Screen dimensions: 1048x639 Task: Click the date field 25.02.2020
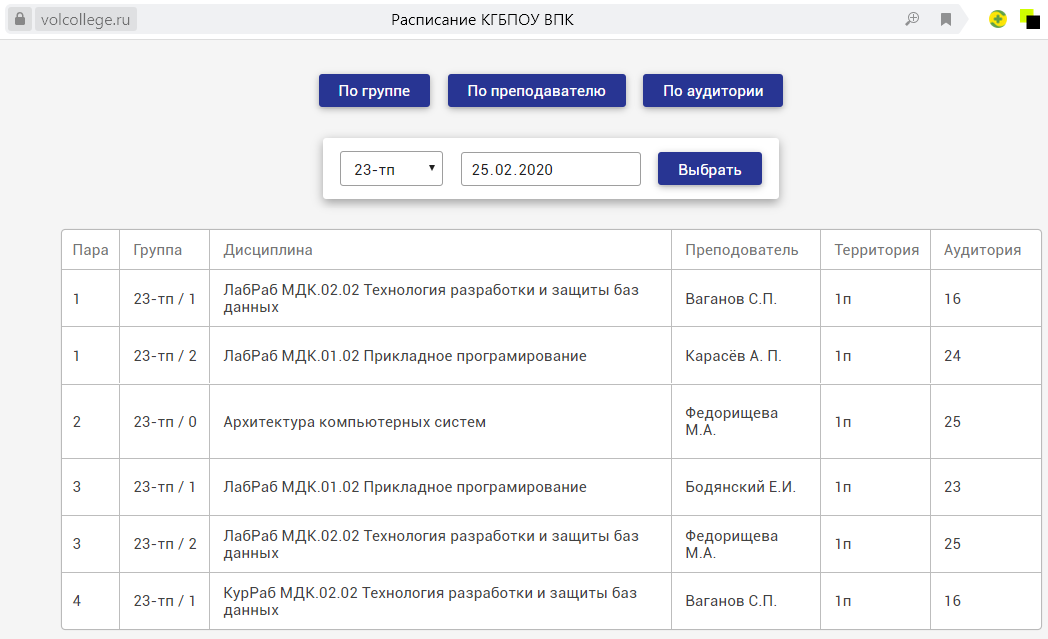pyautogui.click(x=551, y=169)
